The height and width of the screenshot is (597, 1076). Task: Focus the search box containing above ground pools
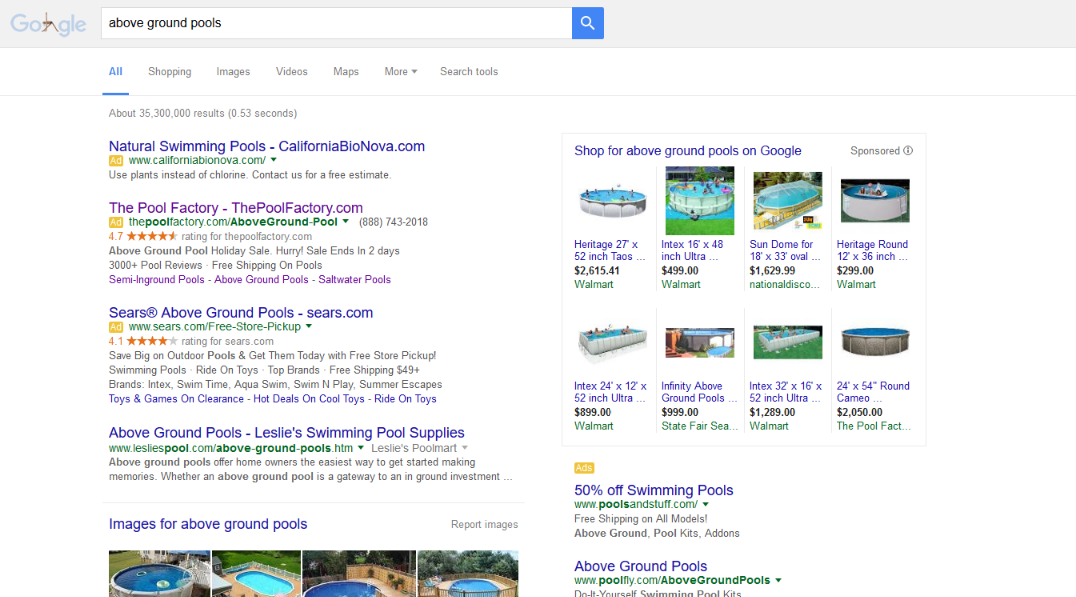pyautogui.click(x=336, y=23)
